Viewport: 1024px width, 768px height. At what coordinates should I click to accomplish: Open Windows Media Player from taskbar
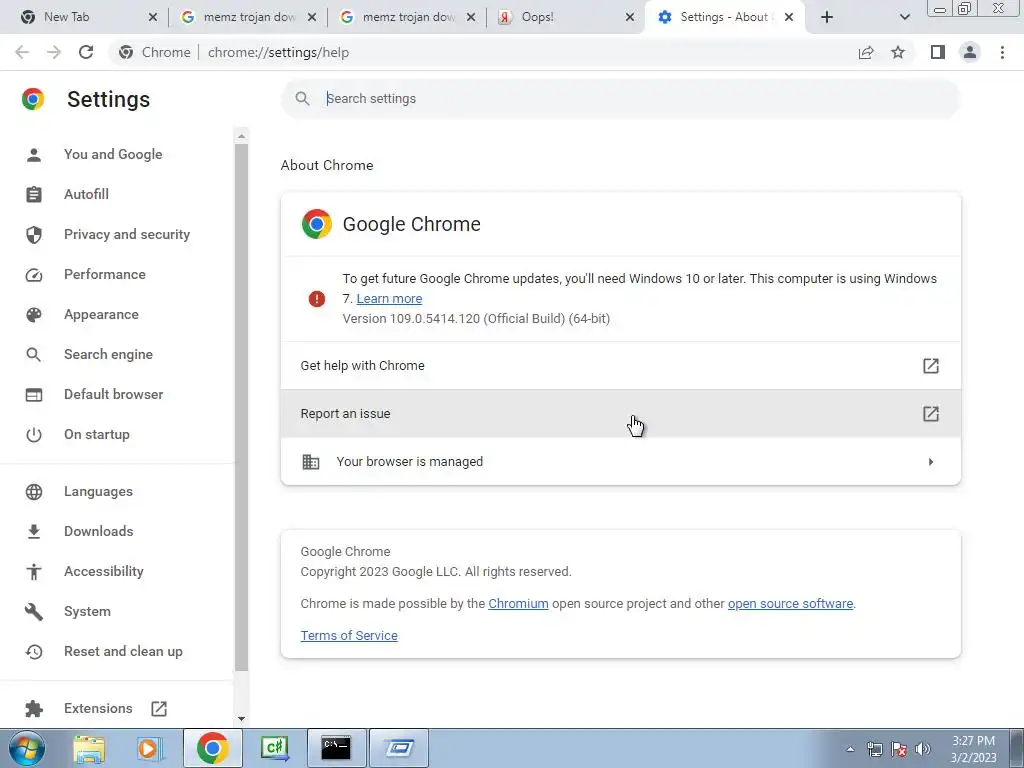pos(150,748)
